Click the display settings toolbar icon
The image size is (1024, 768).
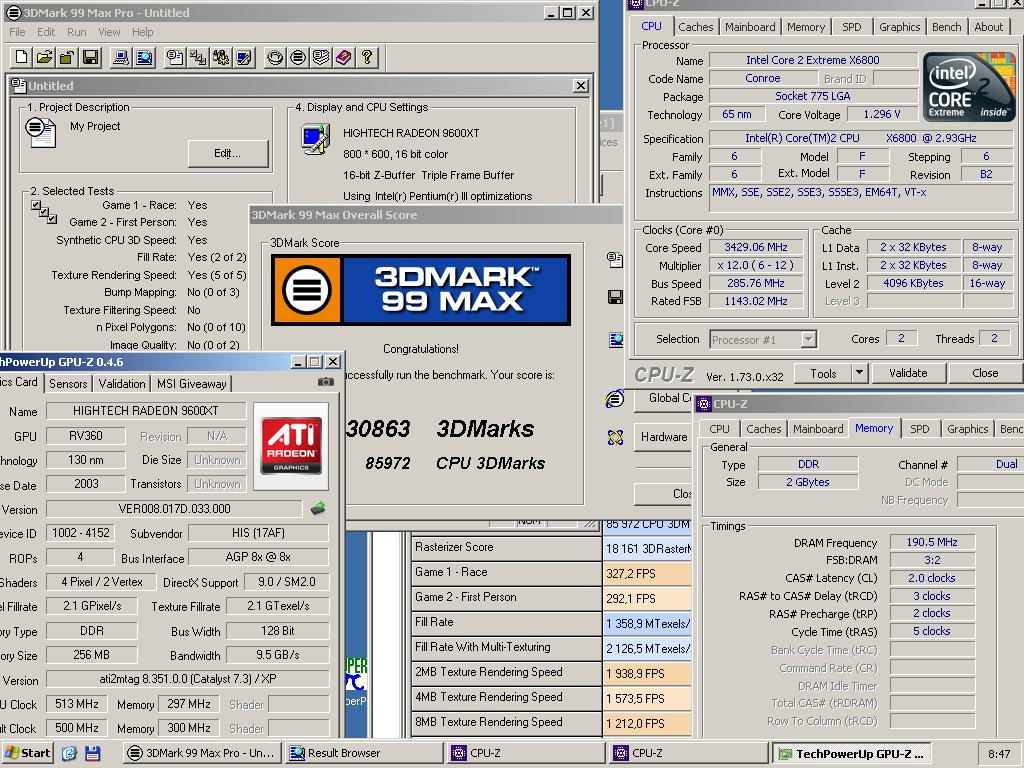243,57
